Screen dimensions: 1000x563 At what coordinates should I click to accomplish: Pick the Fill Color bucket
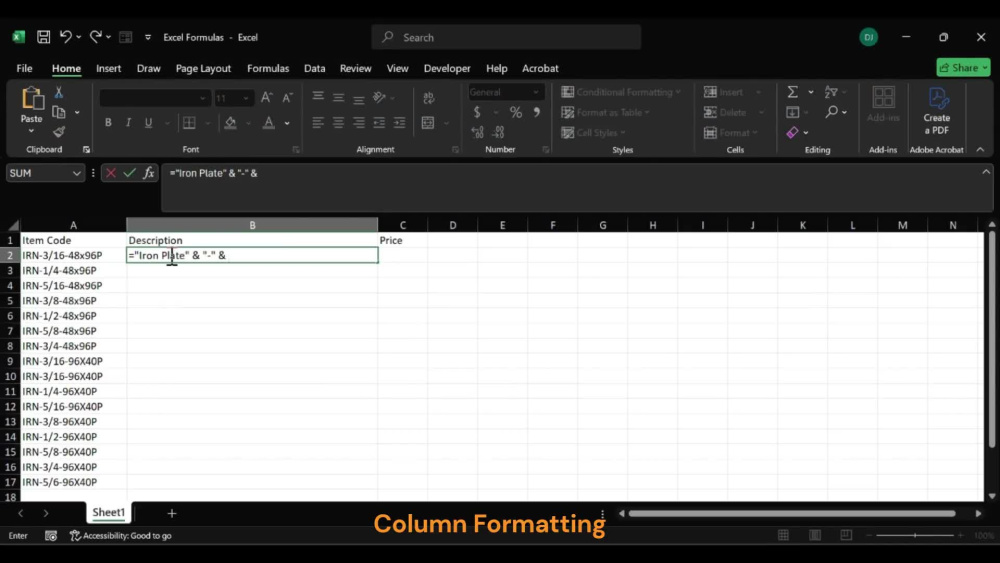click(x=231, y=122)
